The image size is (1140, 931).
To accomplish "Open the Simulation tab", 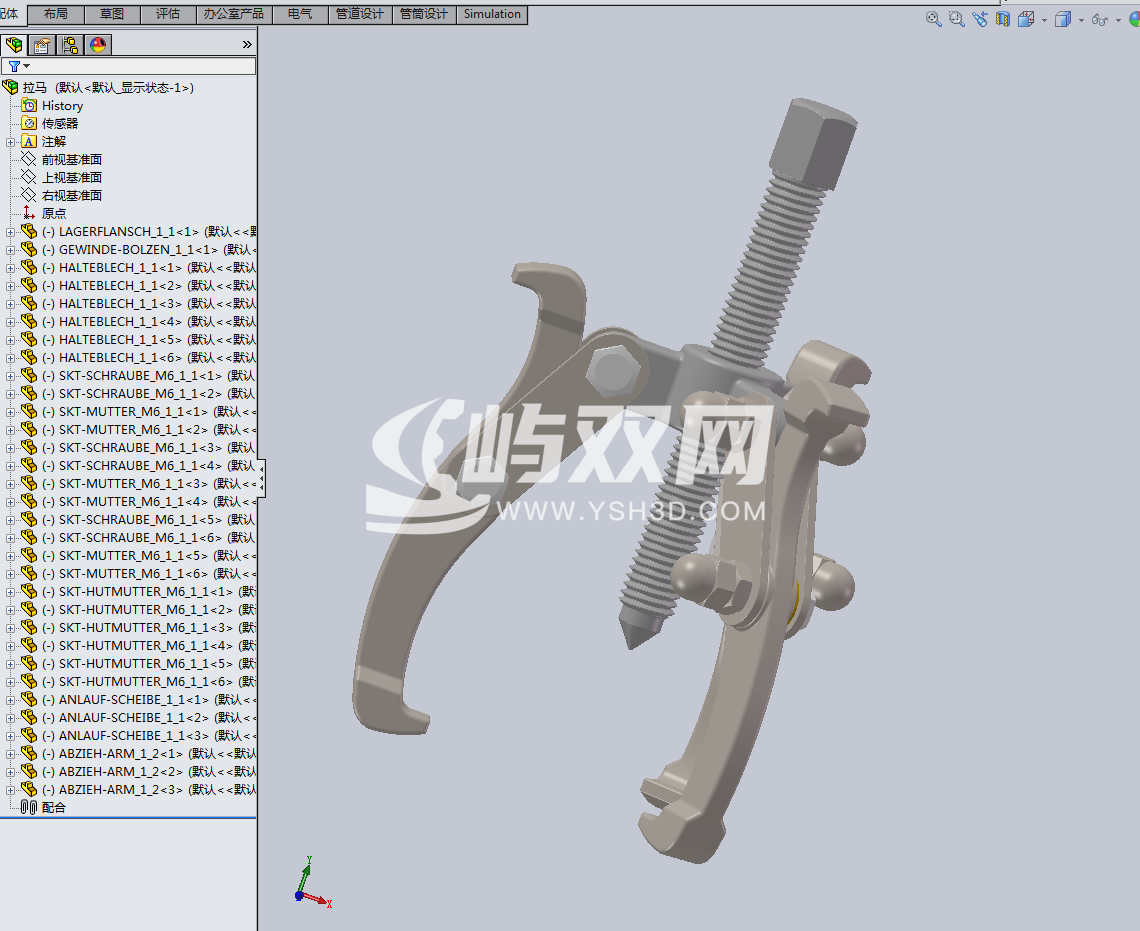I will point(492,14).
